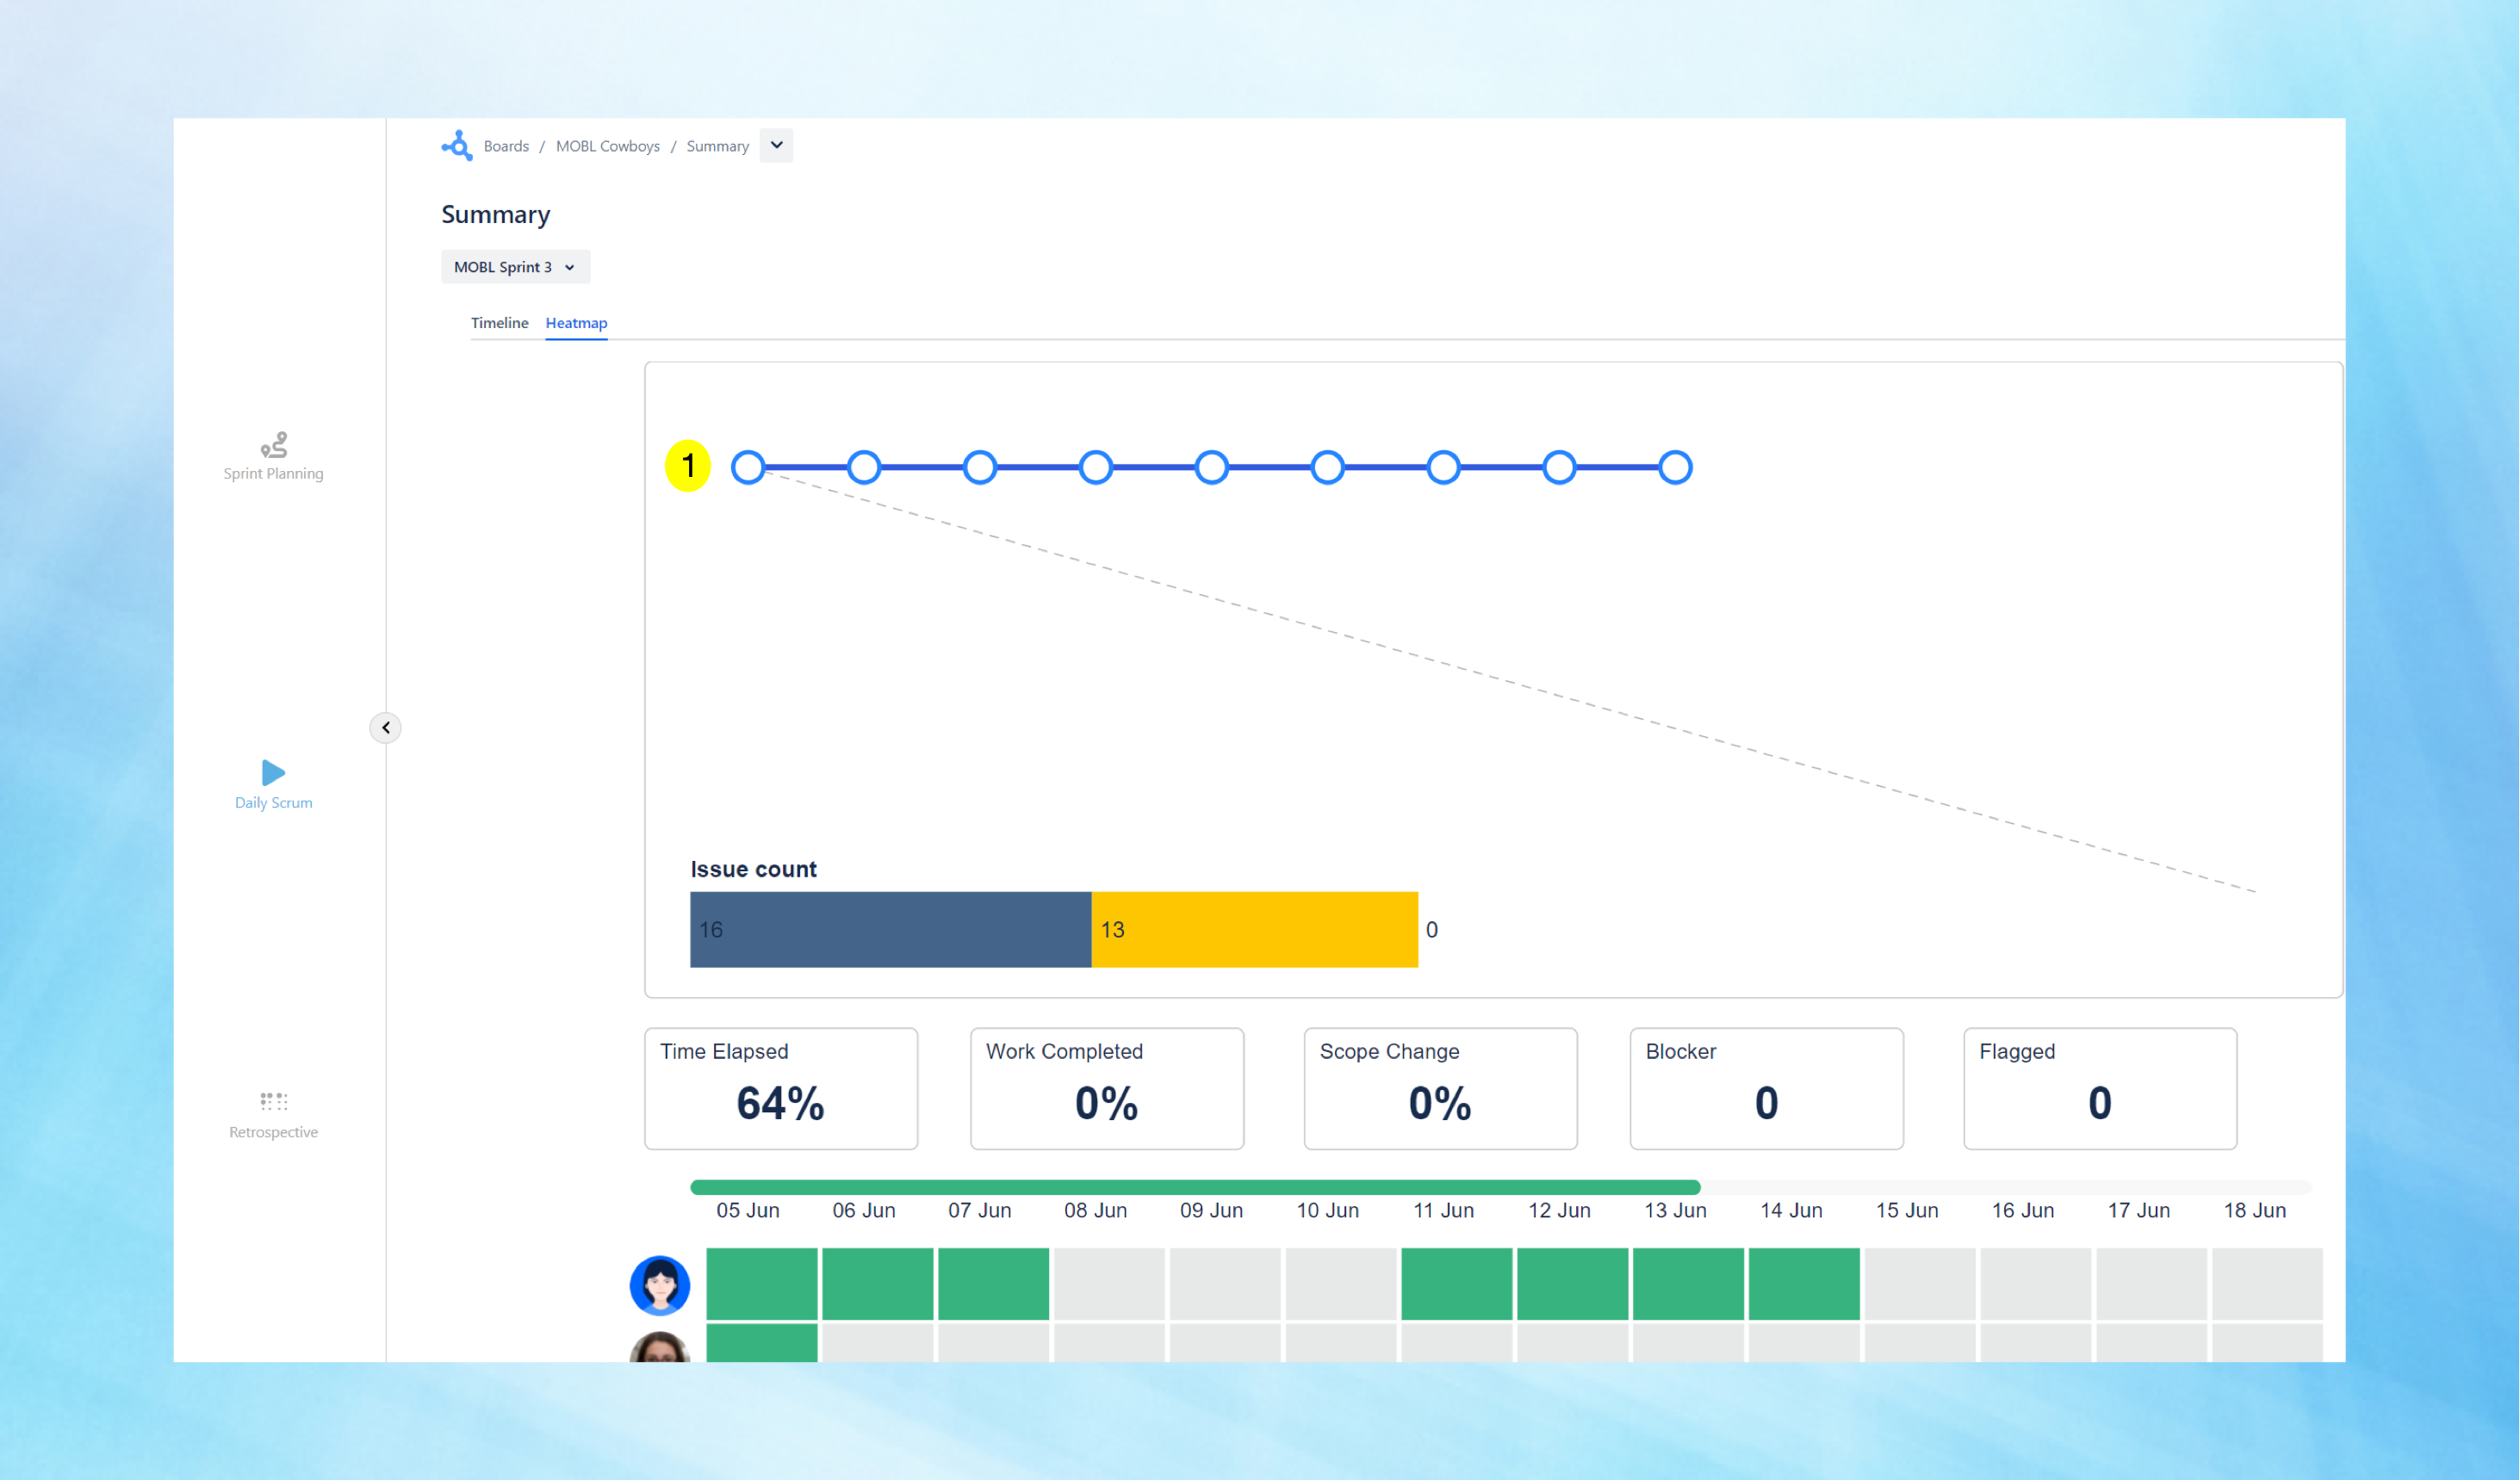Open the Sprint Planning sidebar icon
2520x1480 pixels.
(x=273, y=445)
